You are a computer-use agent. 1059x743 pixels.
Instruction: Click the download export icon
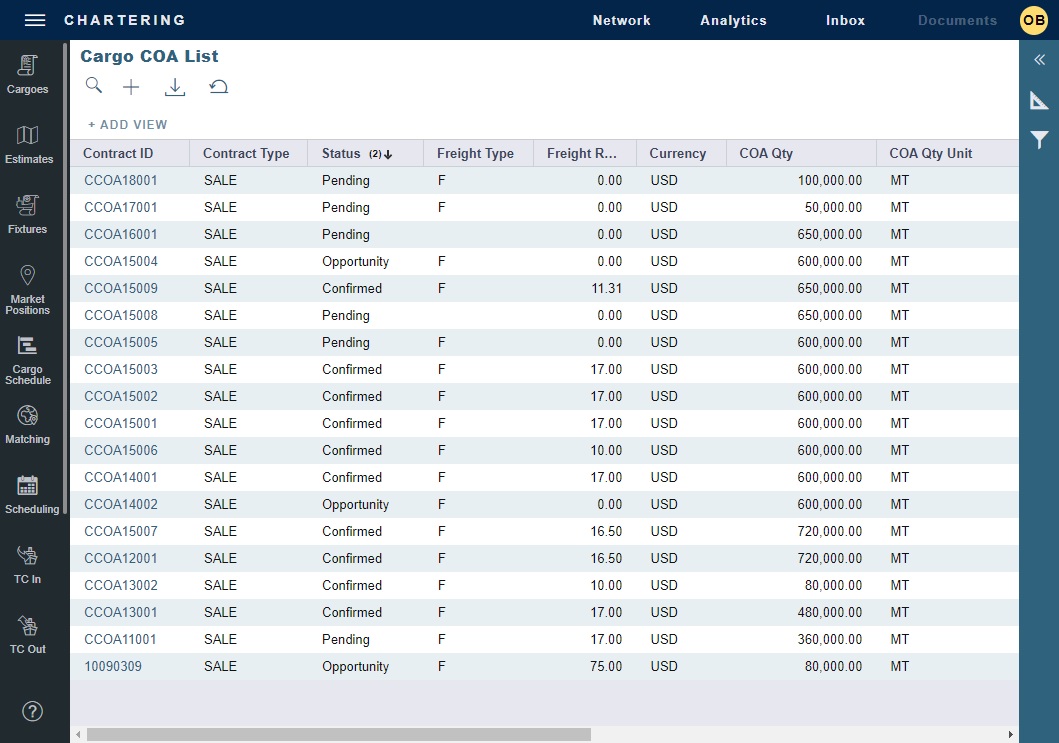175,87
